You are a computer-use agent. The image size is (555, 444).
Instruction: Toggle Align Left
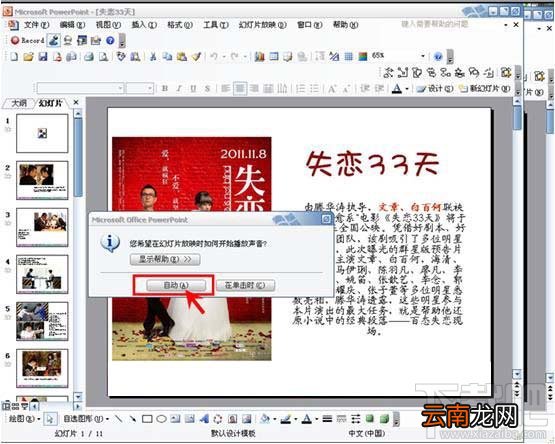(225, 89)
